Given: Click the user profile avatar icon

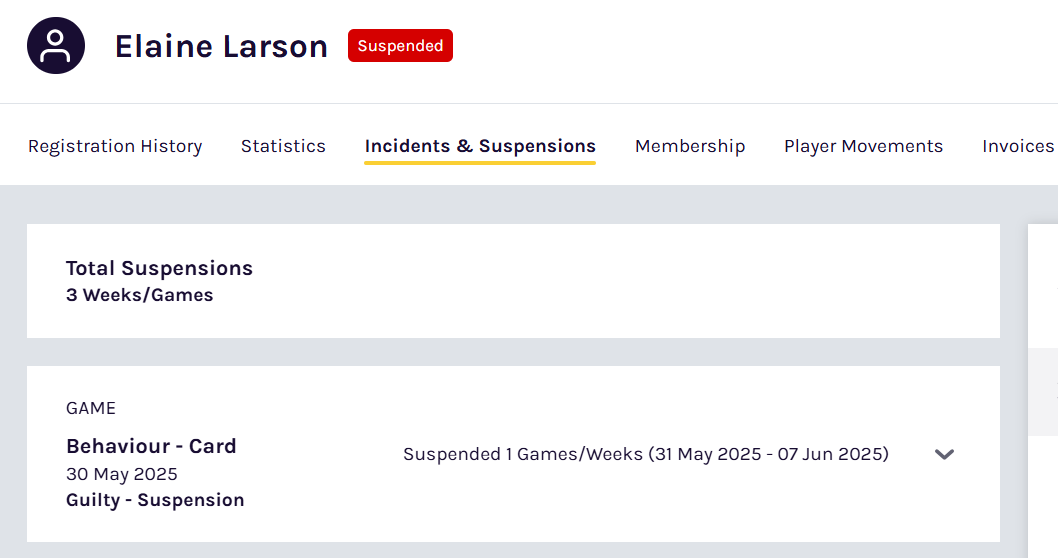Looking at the screenshot, I should click(56, 46).
